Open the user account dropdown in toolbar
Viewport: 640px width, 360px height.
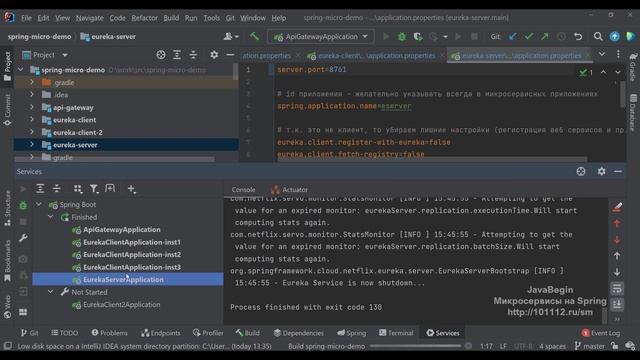(231, 37)
